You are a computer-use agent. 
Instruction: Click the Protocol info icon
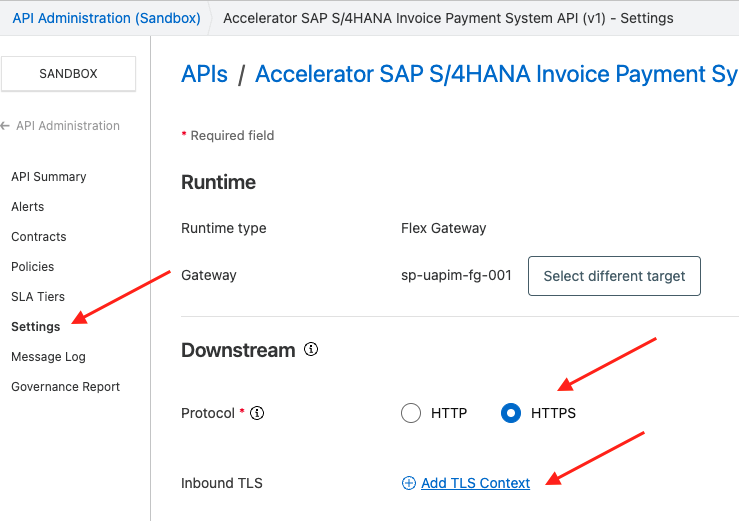tap(257, 413)
